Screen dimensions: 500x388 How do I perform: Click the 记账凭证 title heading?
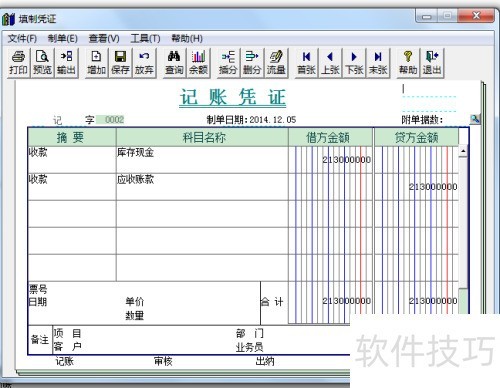click(x=233, y=98)
